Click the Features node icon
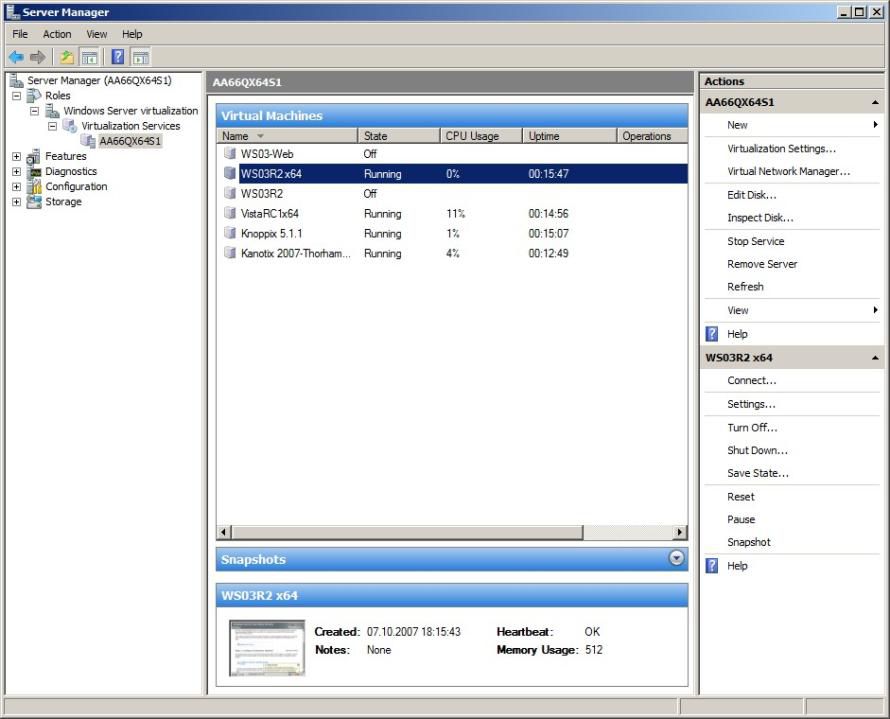Screen dimensions: 890x719 [x=34, y=156]
